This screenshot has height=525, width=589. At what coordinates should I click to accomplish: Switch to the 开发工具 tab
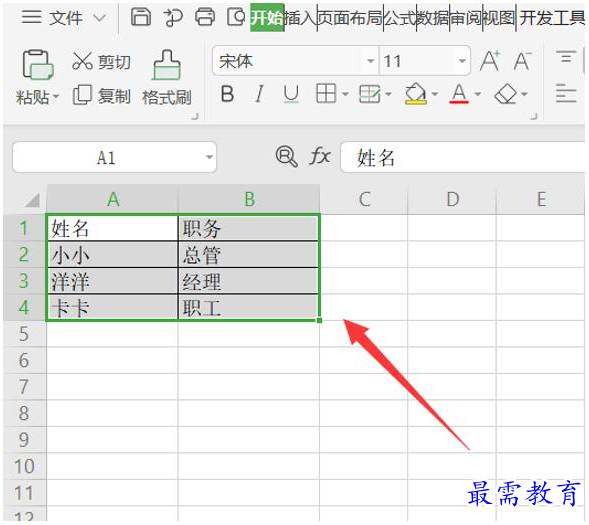point(552,17)
